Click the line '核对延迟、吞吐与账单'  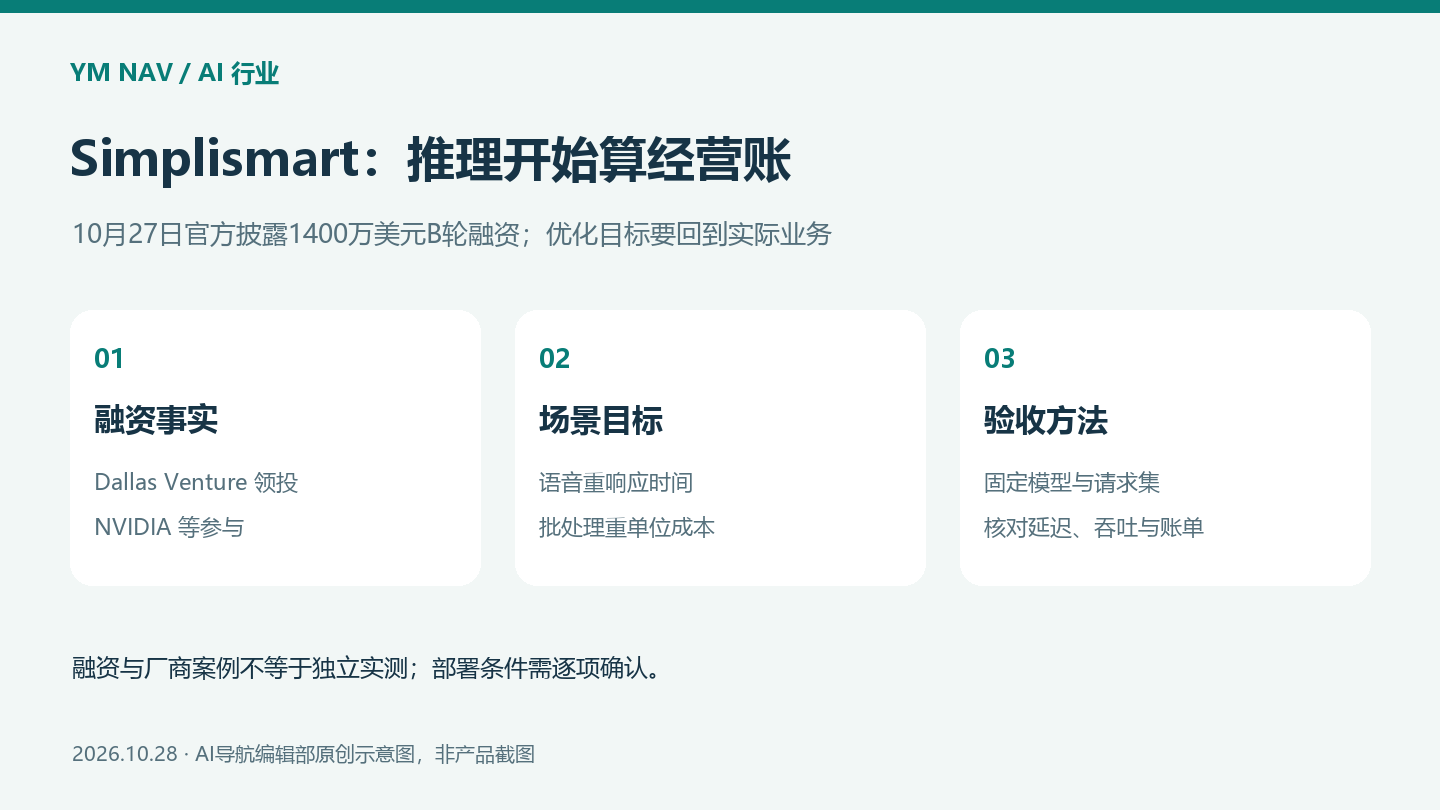point(1094,527)
